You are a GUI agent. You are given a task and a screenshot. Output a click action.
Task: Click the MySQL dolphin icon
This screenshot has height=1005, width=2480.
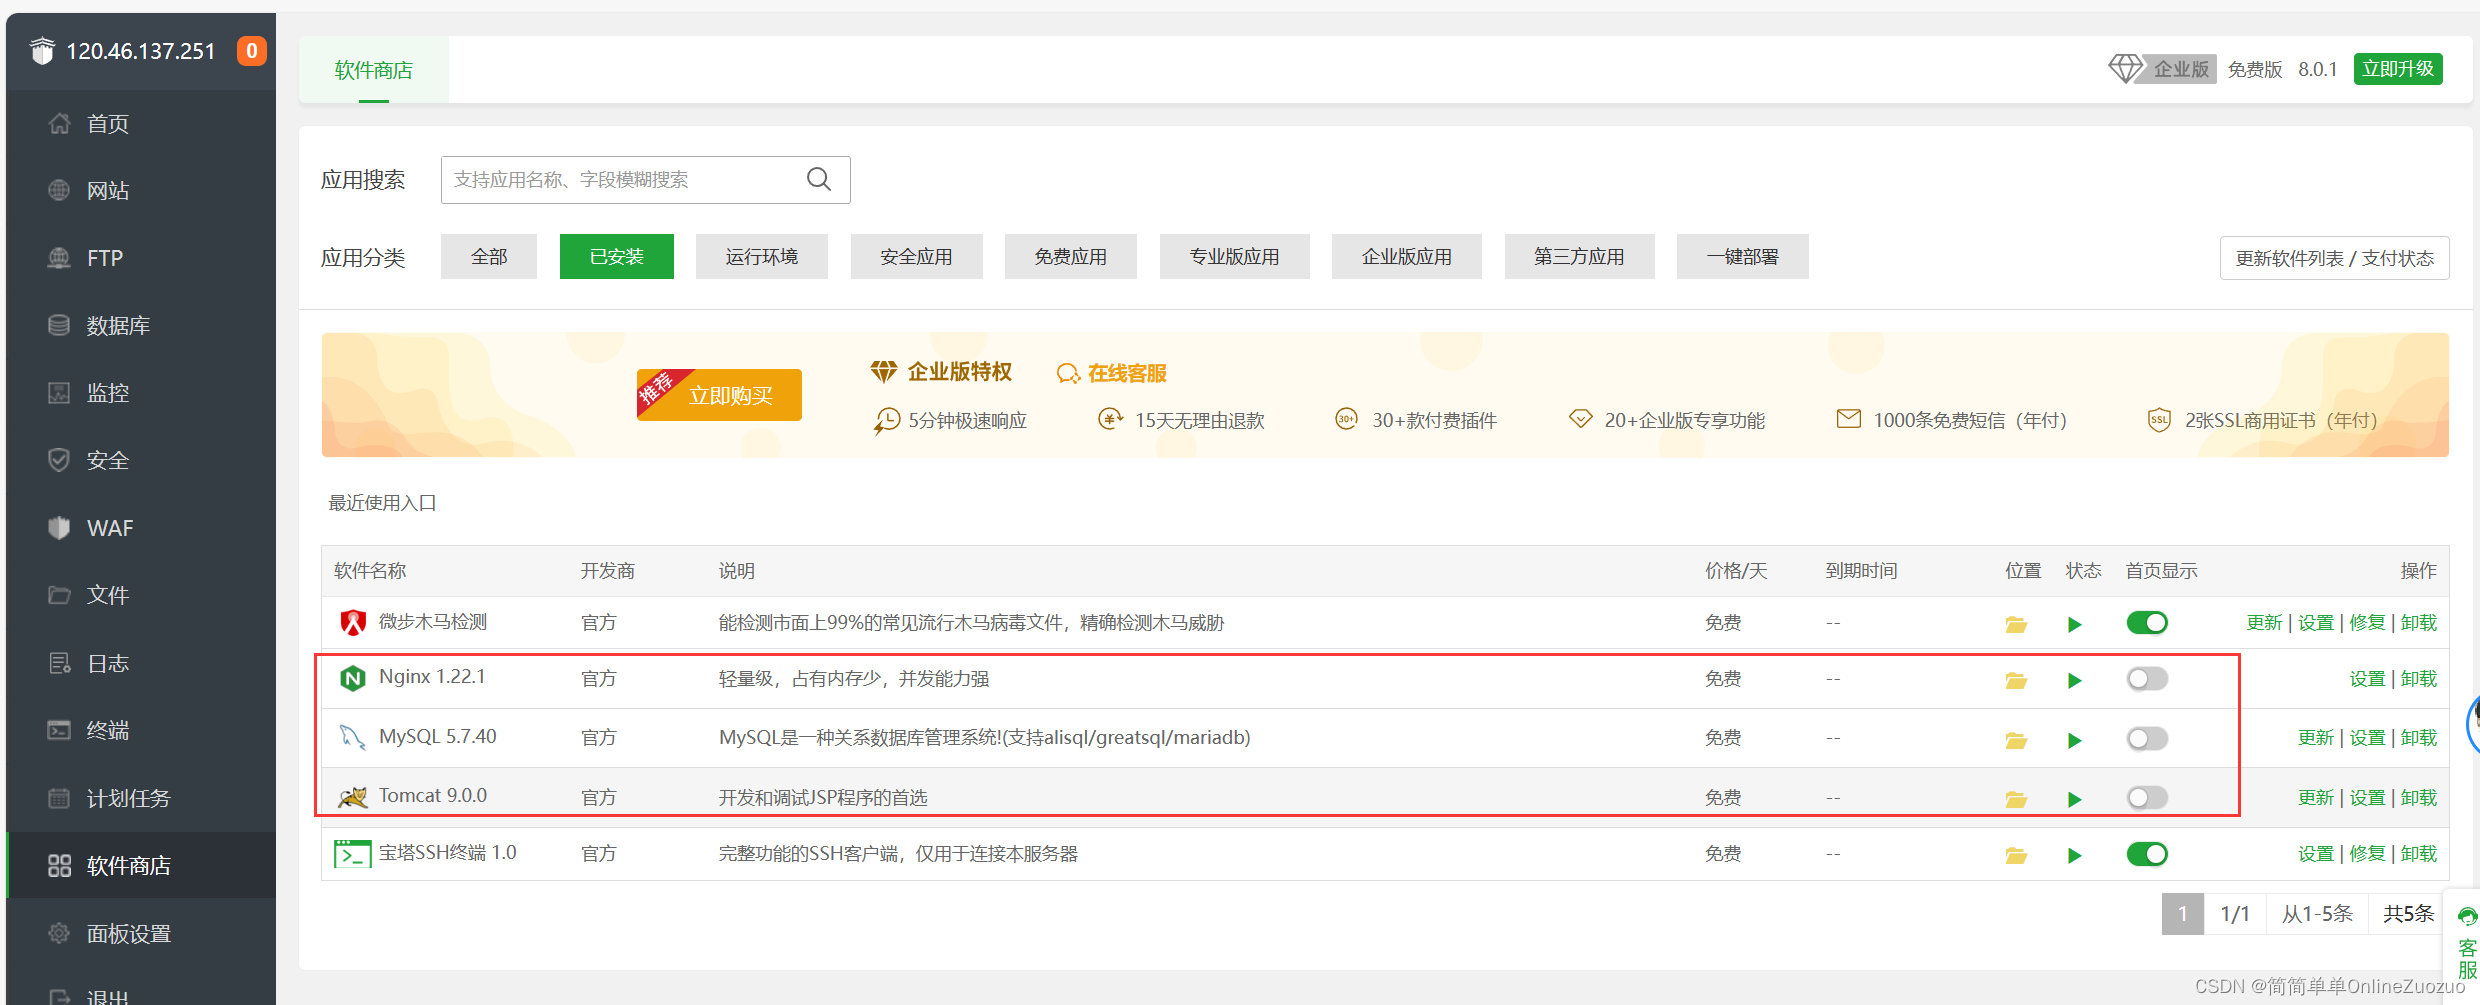(352, 738)
